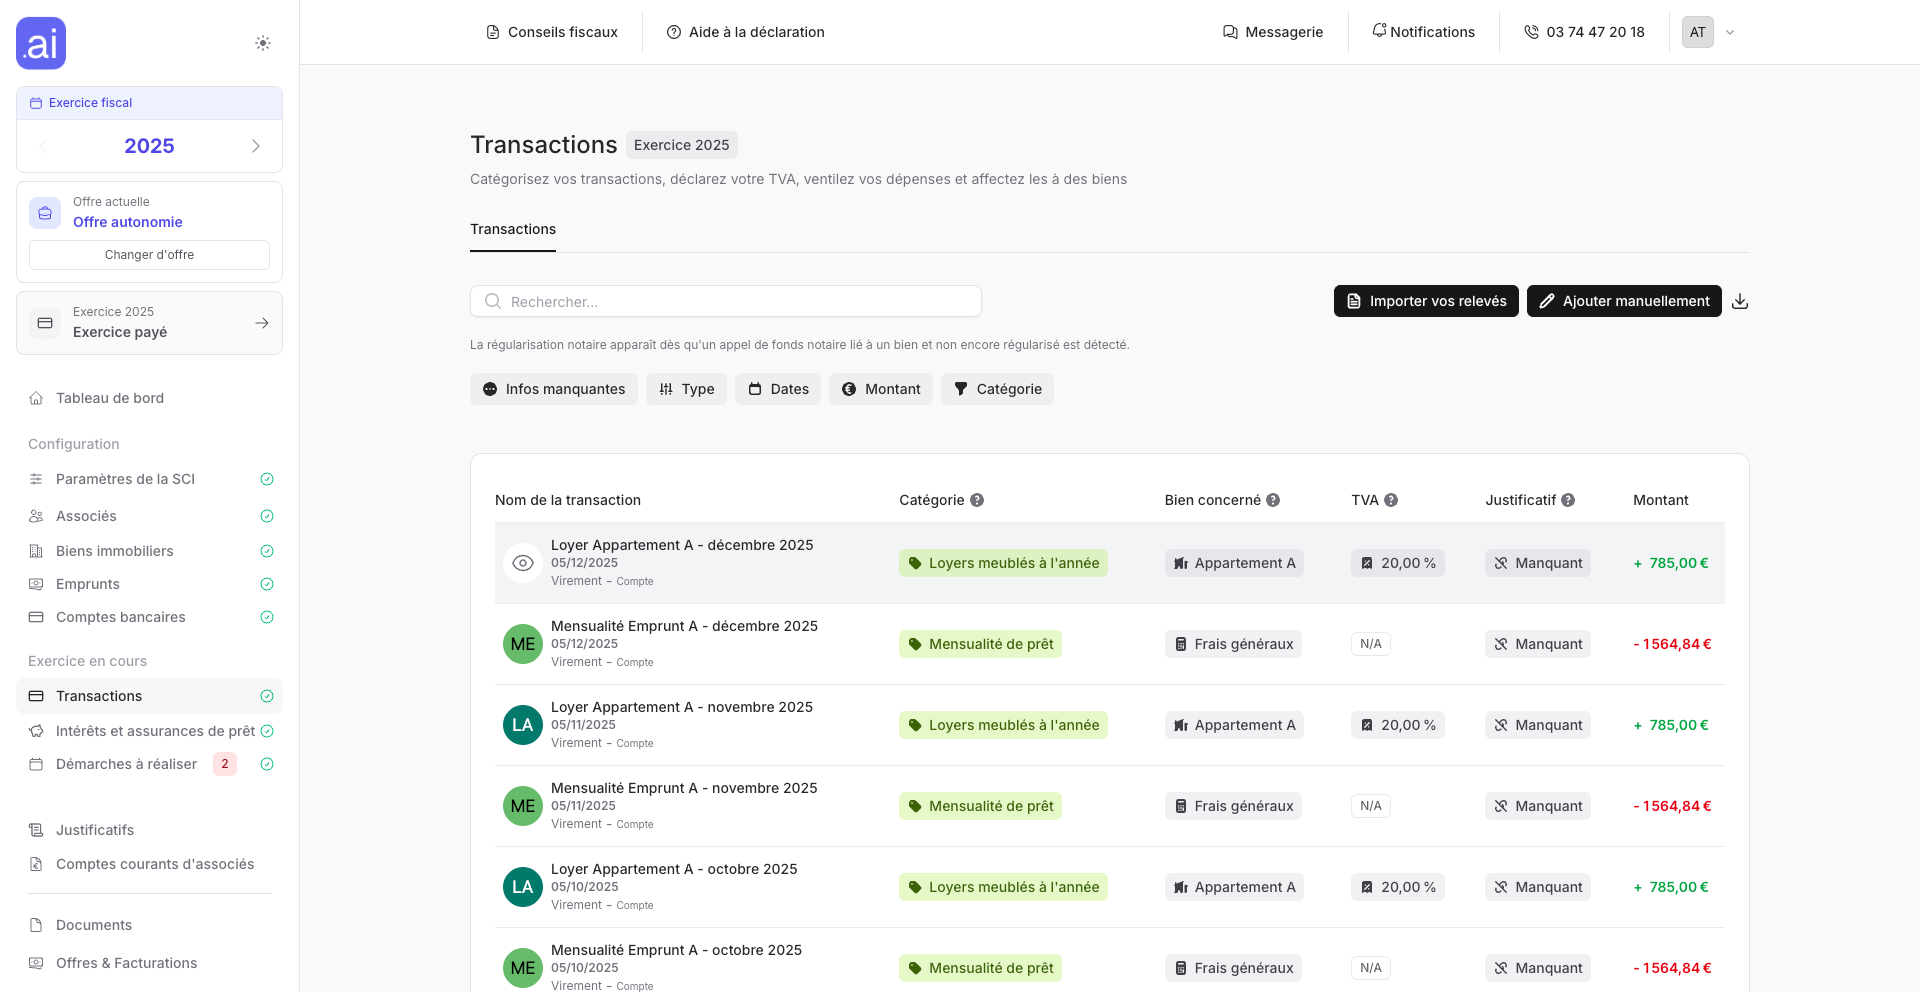1920x992 pixels.
Task: Toggle the light/dark theme sun icon
Action: 263,43
